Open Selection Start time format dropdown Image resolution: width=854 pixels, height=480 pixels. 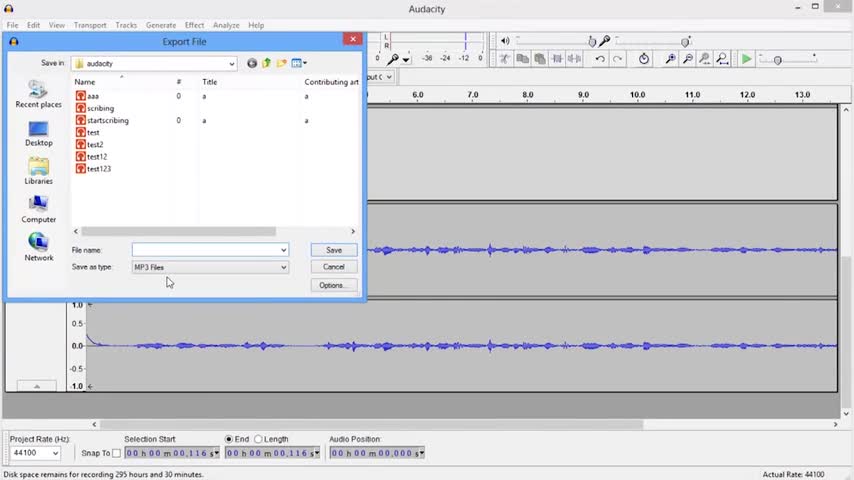click(217, 453)
